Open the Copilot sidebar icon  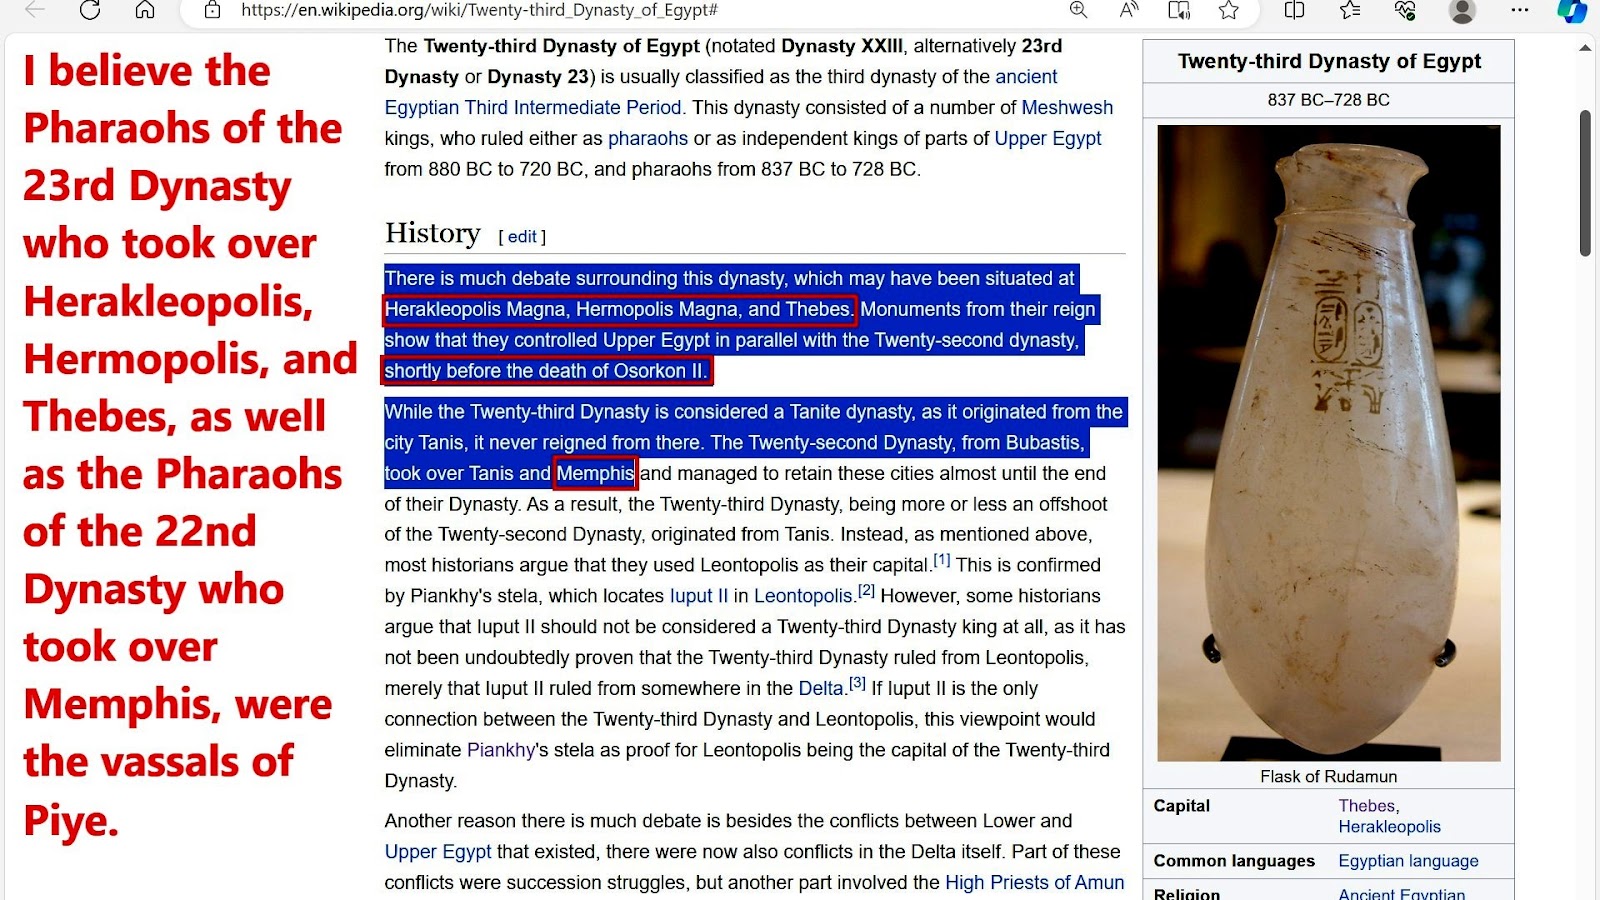1573,11
